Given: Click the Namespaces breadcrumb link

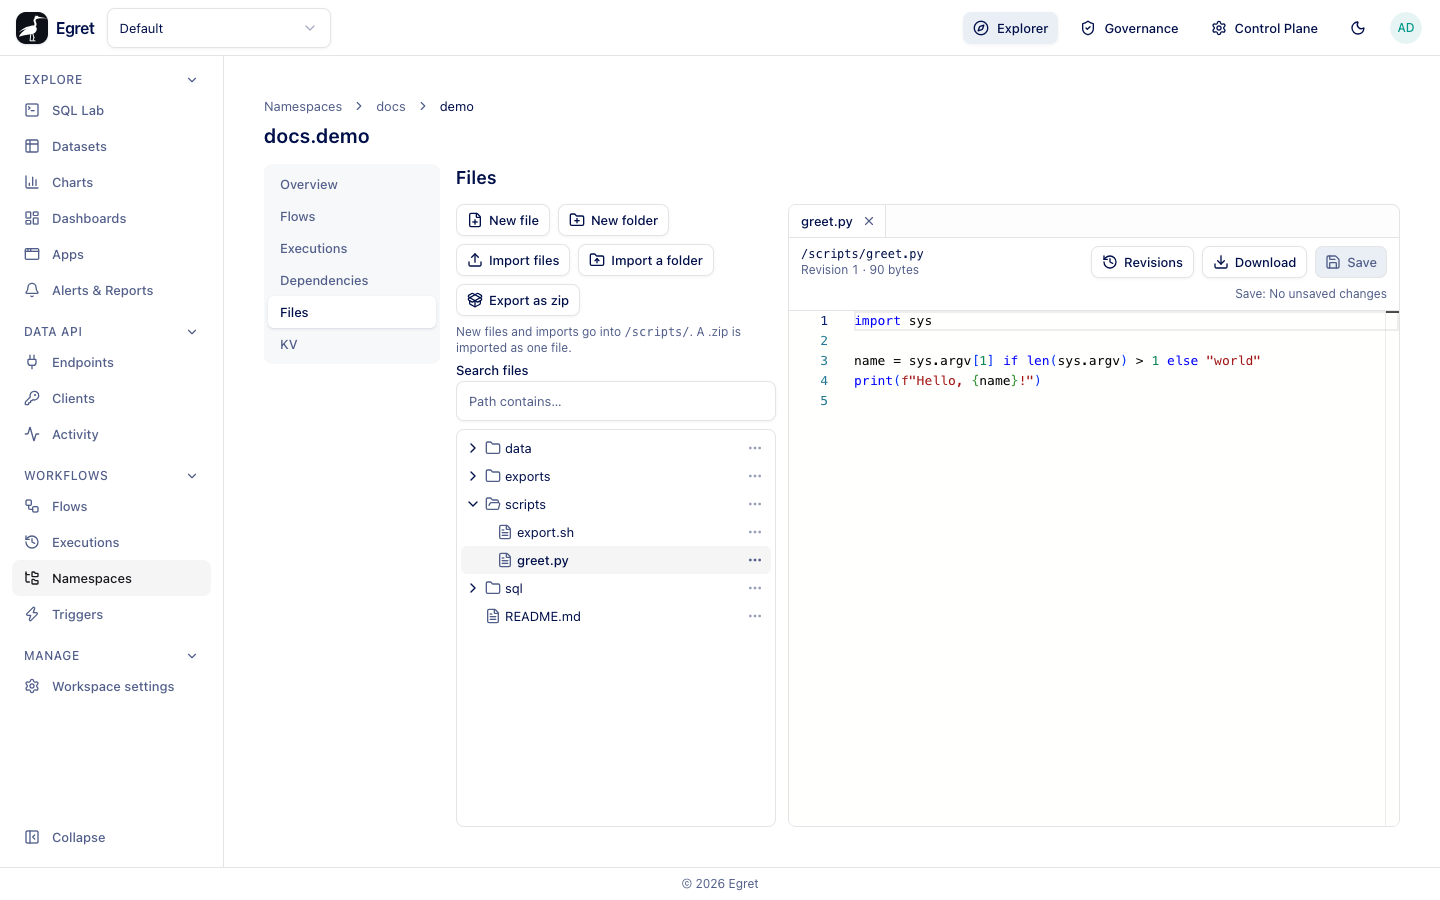Looking at the screenshot, I should pyautogui.click(x=303, y=106).
